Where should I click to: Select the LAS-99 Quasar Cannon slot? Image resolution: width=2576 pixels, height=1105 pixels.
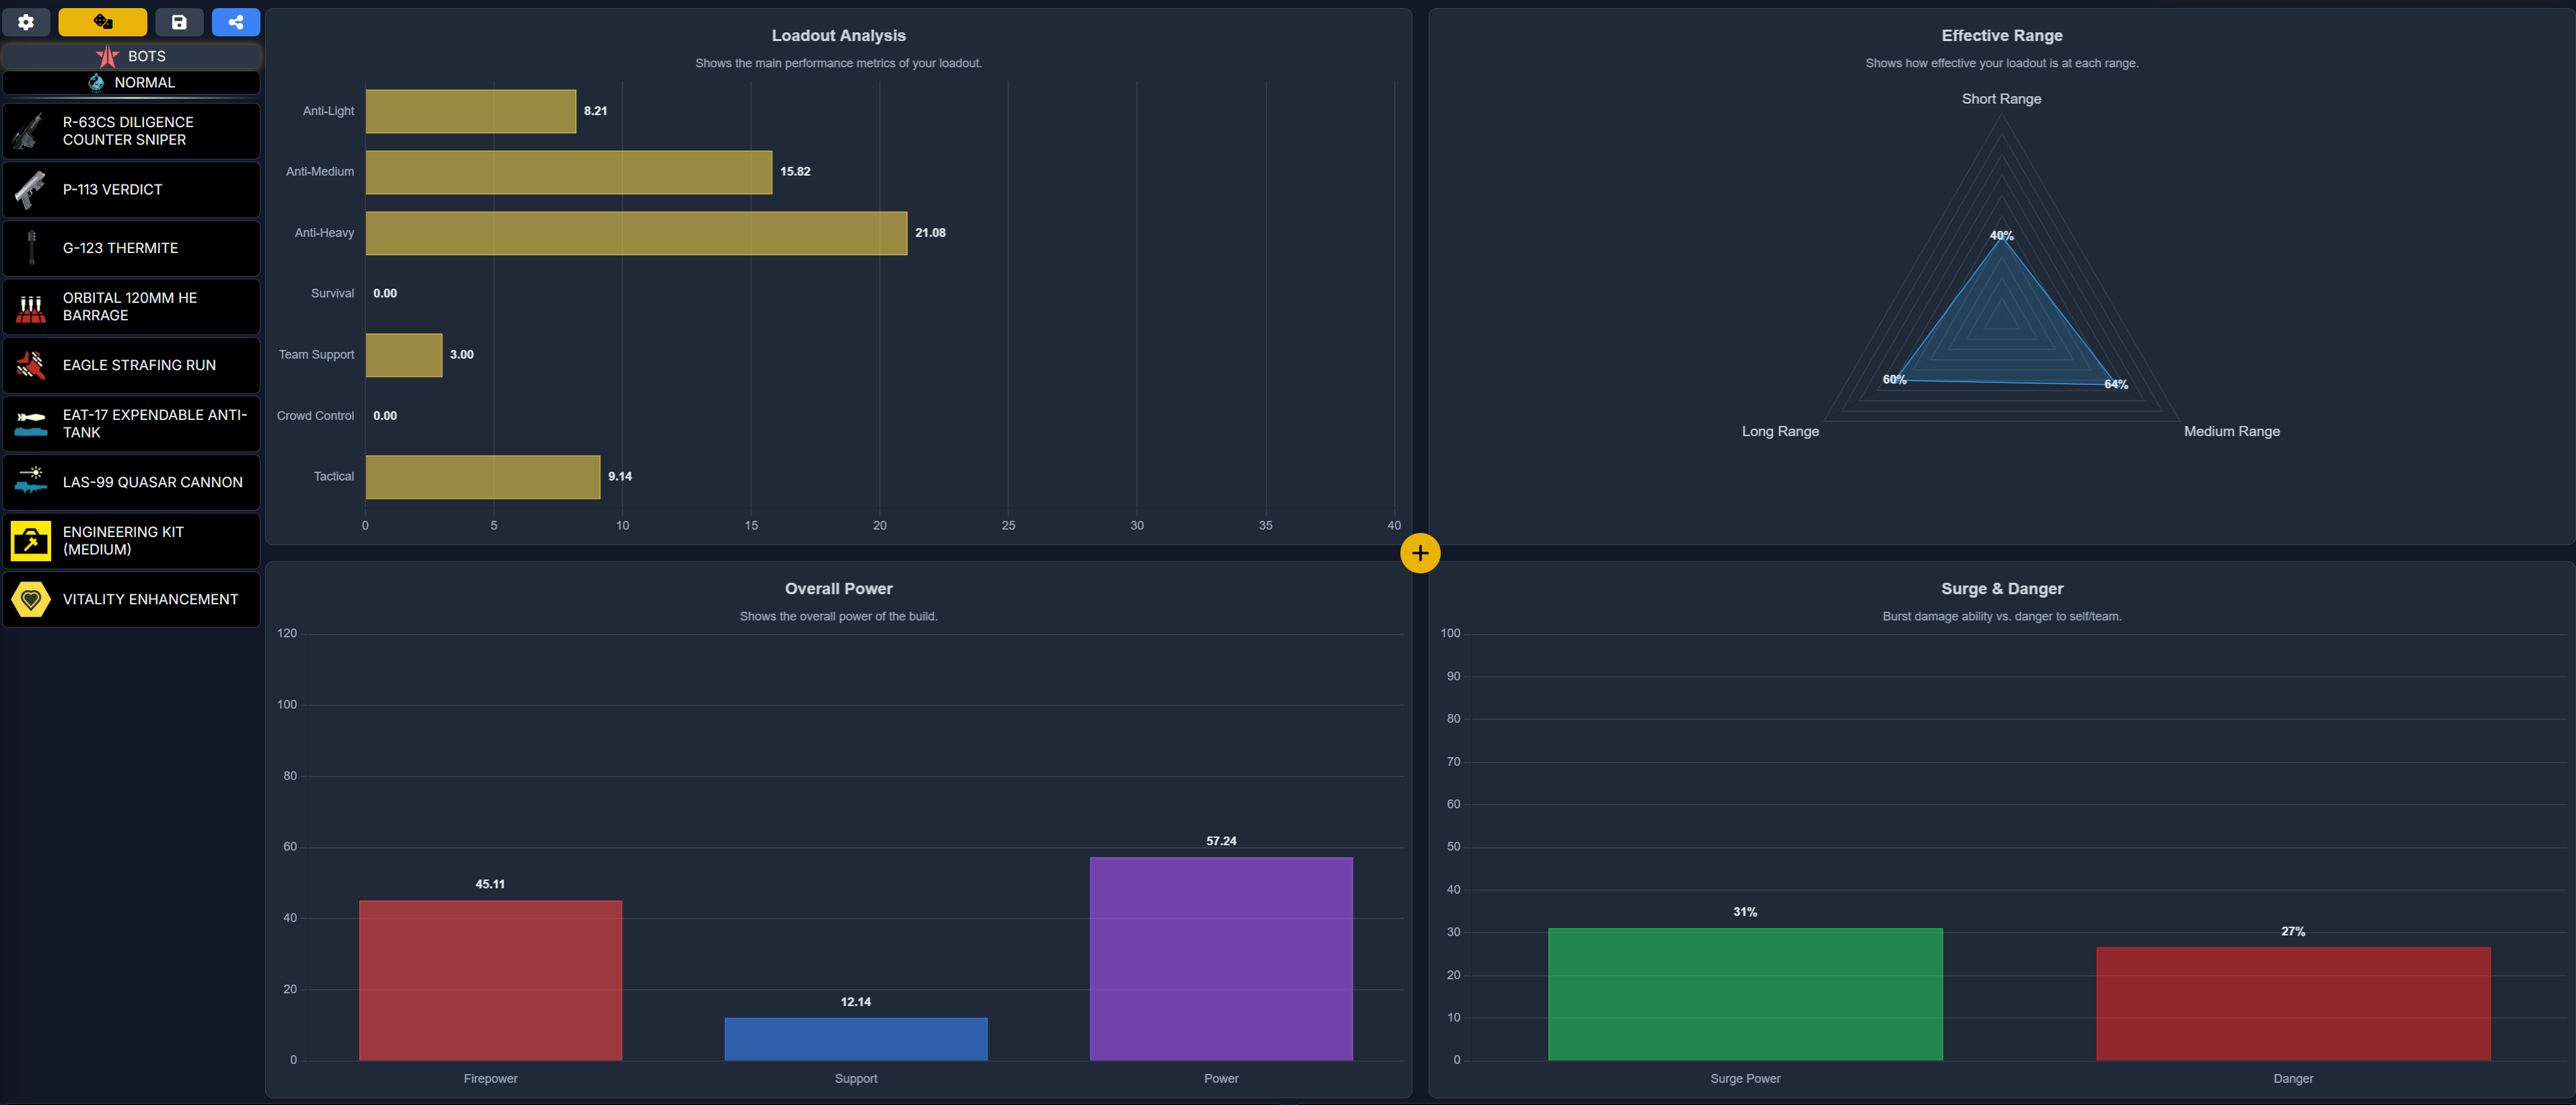[x=131, y=482]
